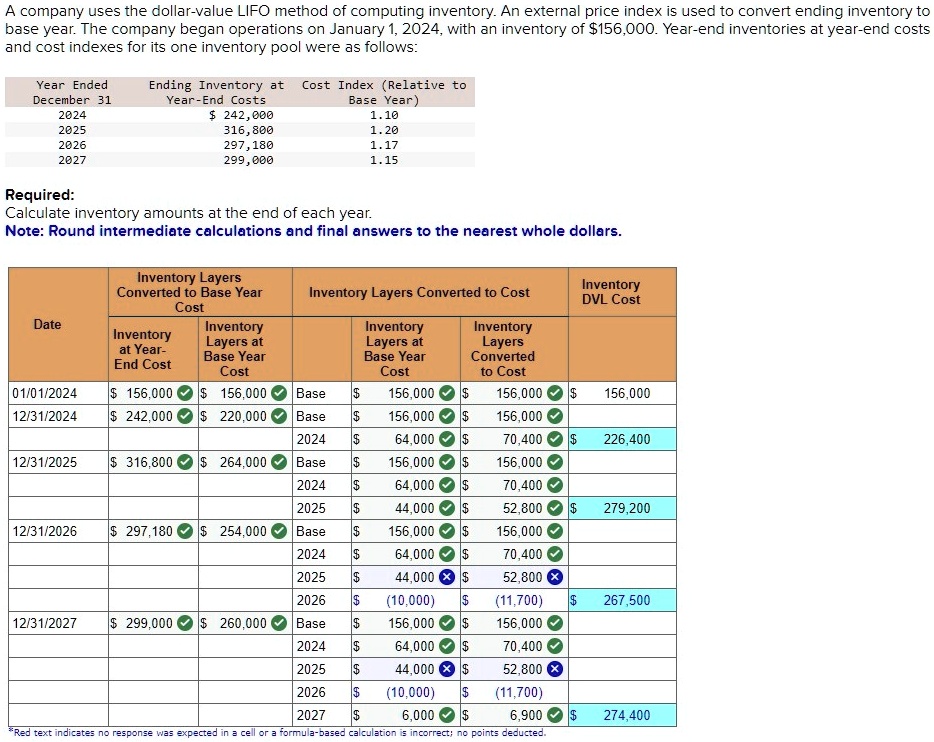Viewport: 934px width, 742px height.
Task: Click 316,800 in the ending inventory data table
Action: point(248,130)
